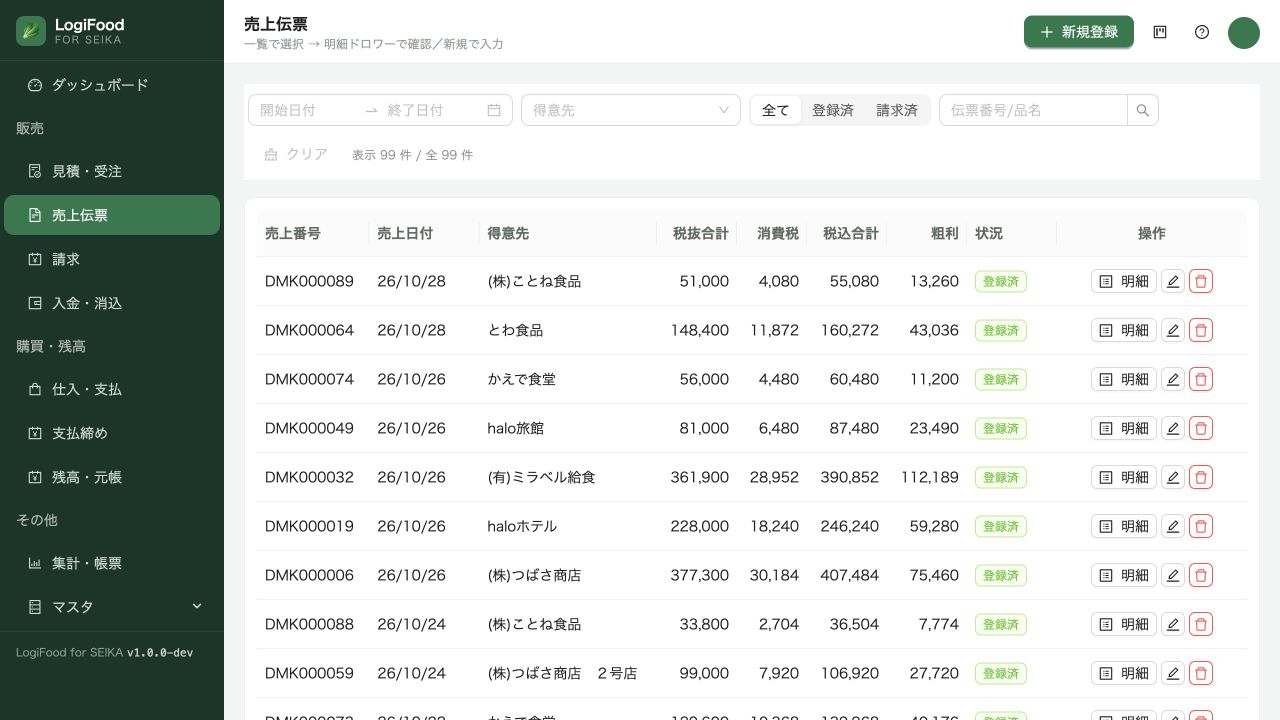The height and width of the screenshot is (720, 1280).
Task: Open 明細 for slip DMK000032
Action: click(1124, 478)
